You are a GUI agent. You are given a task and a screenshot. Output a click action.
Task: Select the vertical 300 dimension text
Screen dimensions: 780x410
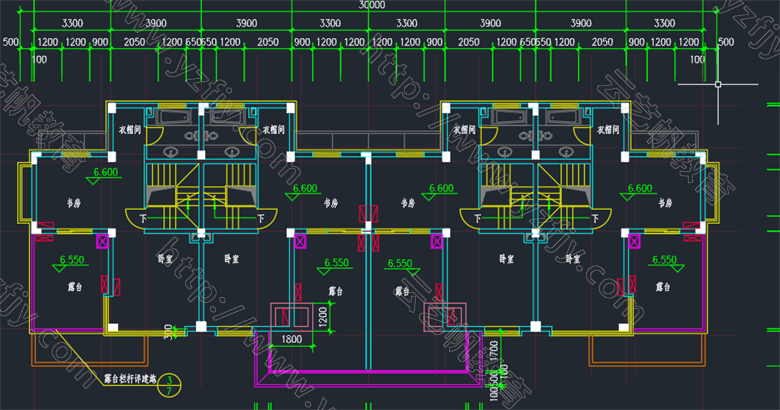tap(168, 331)
